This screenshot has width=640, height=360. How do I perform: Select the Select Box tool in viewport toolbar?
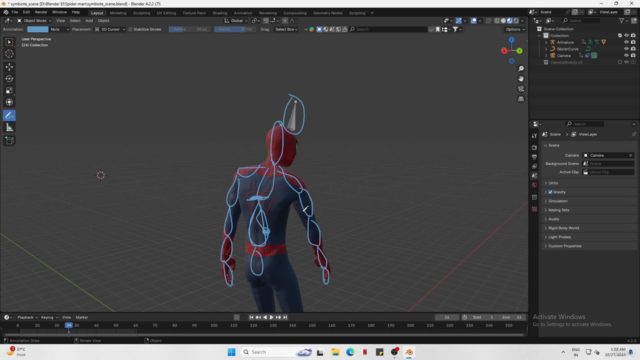(9, 42)
